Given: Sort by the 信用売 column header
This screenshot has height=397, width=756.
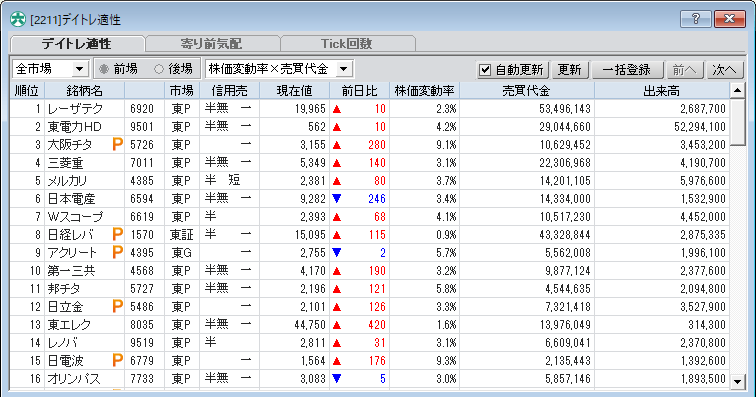Looking at the screenshot, I should pos(230,91).
